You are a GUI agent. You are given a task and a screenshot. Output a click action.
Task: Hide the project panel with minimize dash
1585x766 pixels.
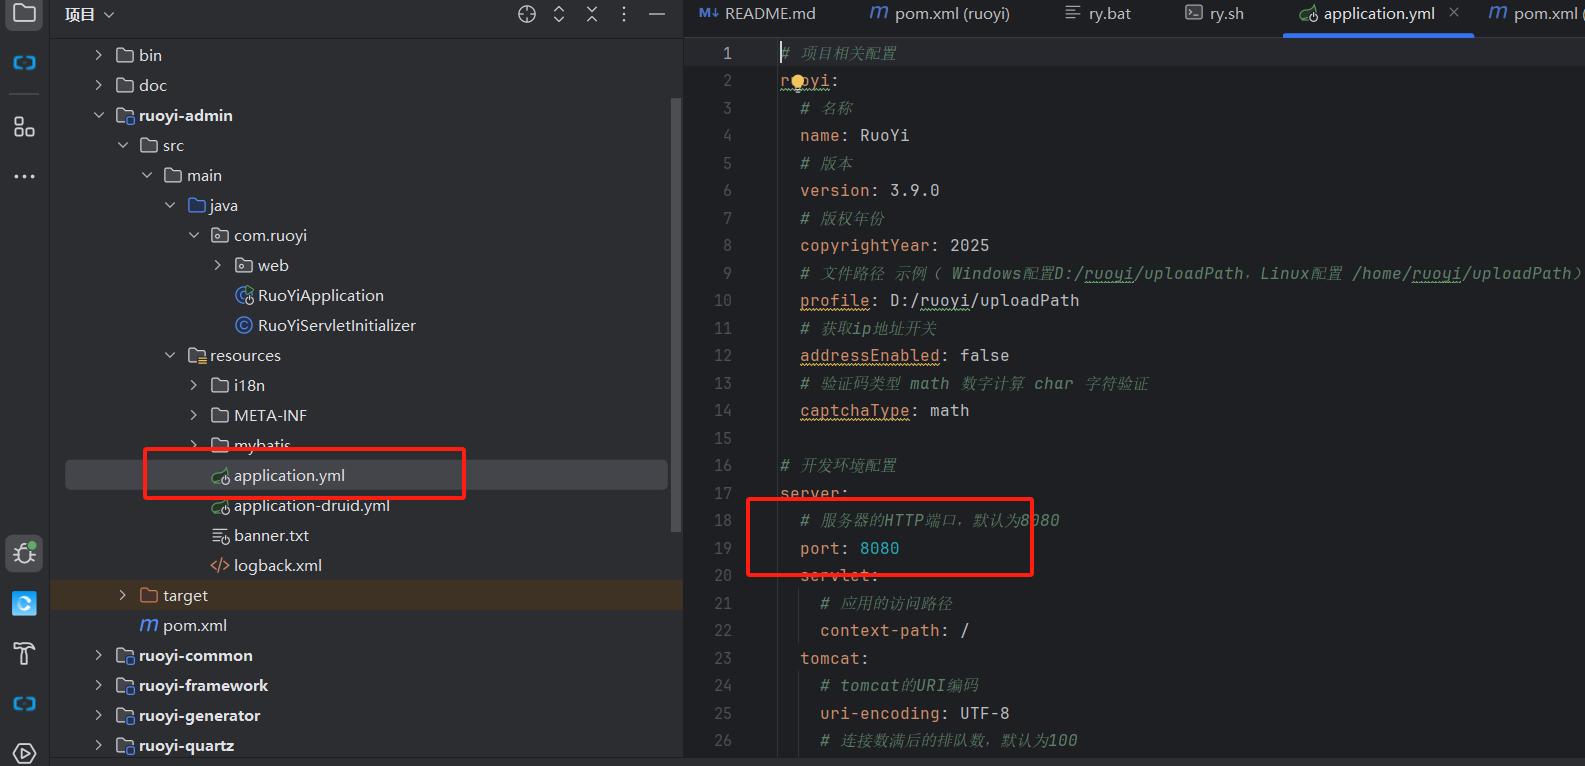[x=657, y=14]
